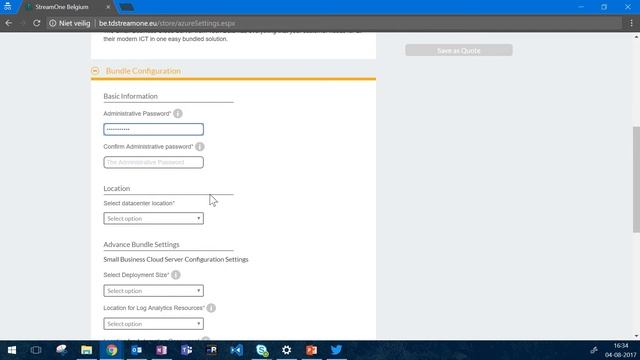Viewport: 640px width, 360px height.
Task: Open the Log Analytics Resources location dropdown
Action: point(153,324)
